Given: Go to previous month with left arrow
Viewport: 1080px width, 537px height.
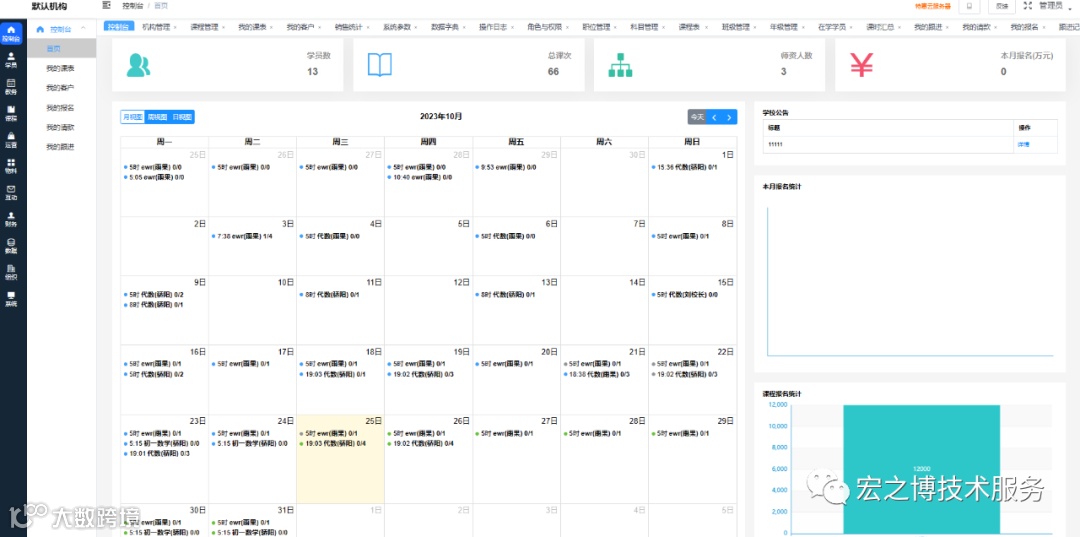Looking at the screenshot, I should point(714,117).
